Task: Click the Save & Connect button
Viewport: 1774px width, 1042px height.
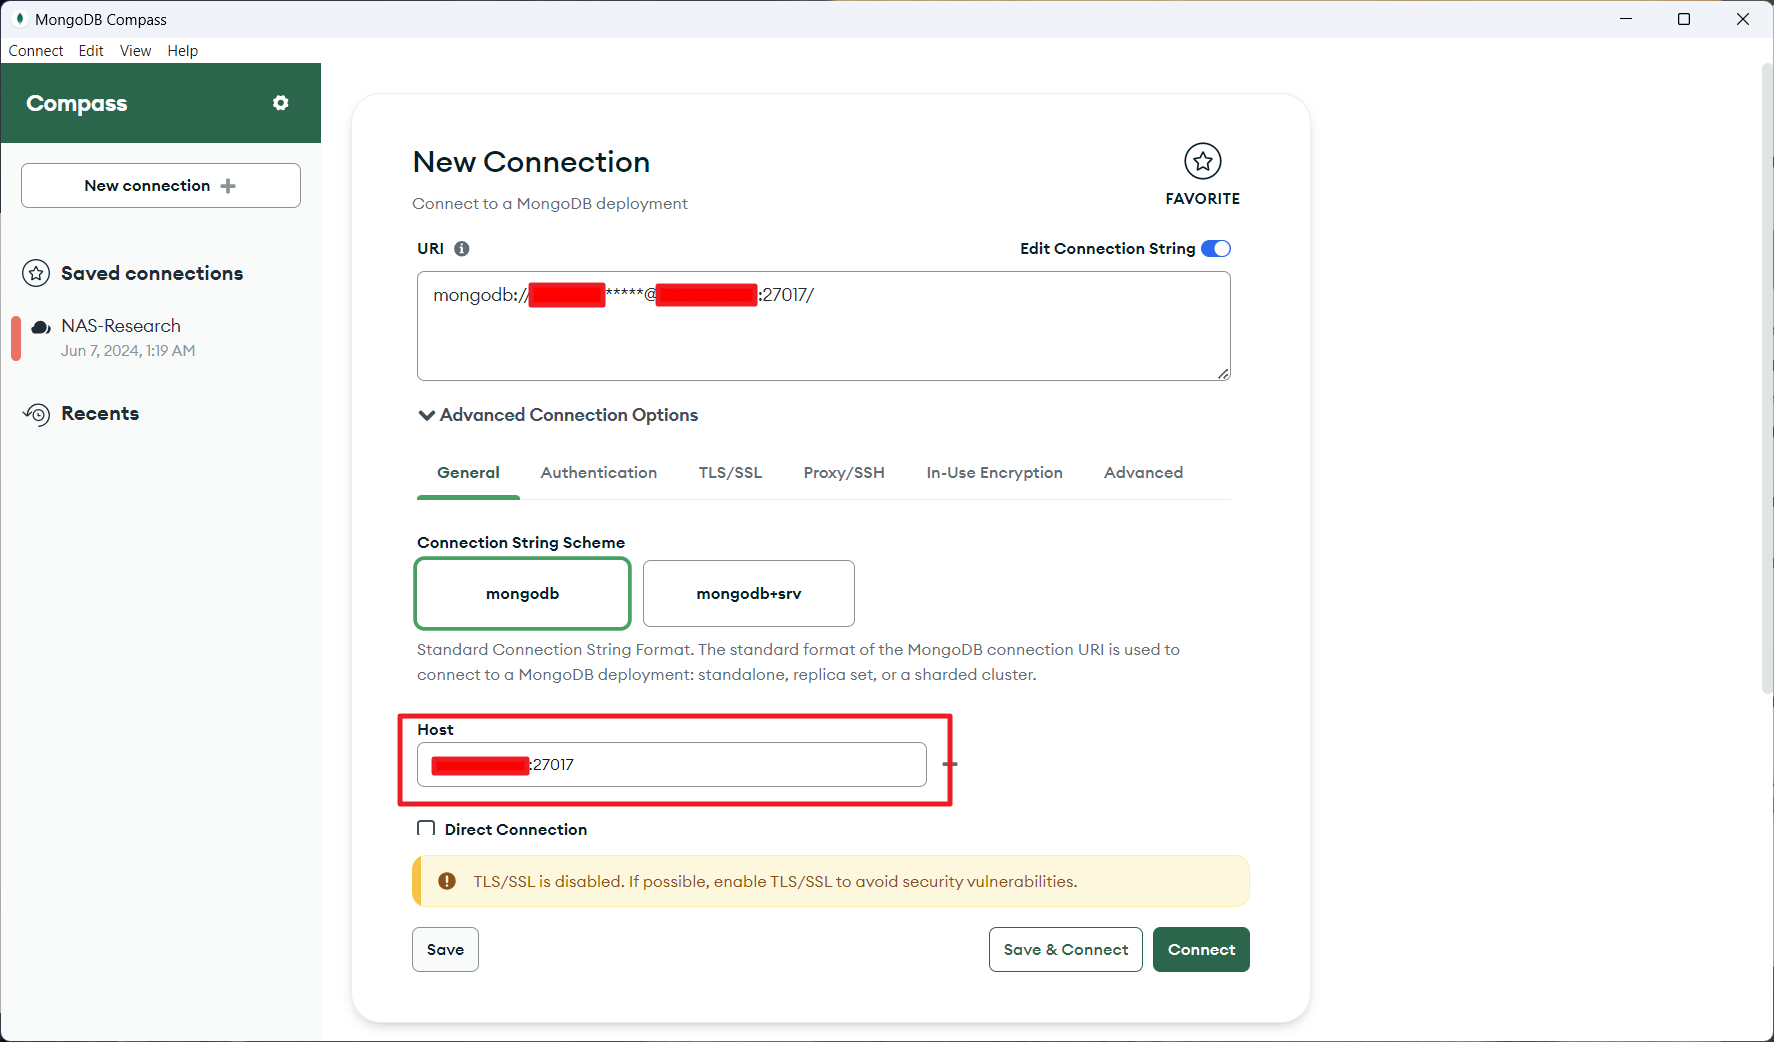Action: point(1066,950)
